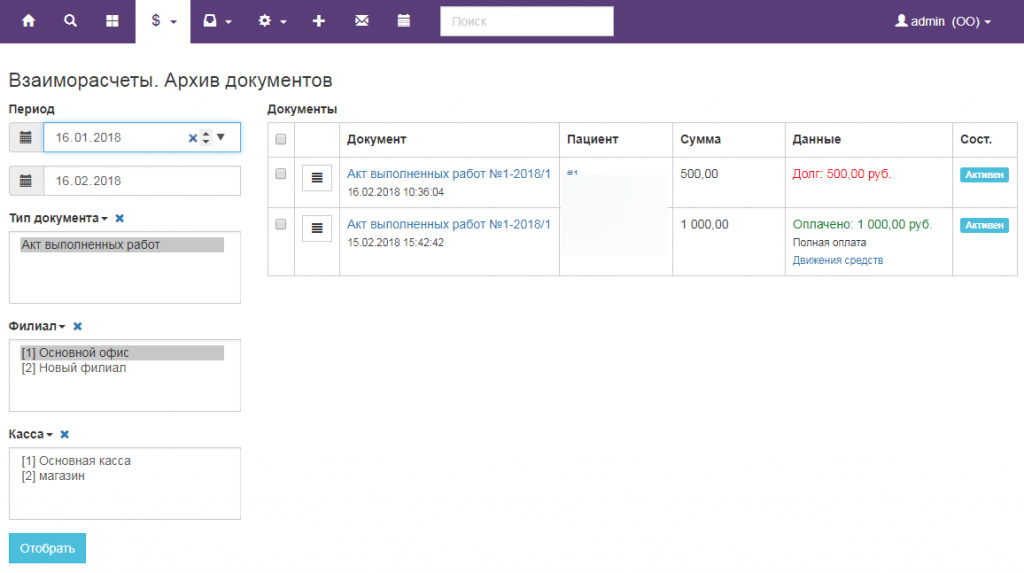Image resolution: width=1024 pixels, height=573 pixels.
Task: Click into the 16.02.2018 end date field
Action: pyautogui.click(x=142, y=181)
